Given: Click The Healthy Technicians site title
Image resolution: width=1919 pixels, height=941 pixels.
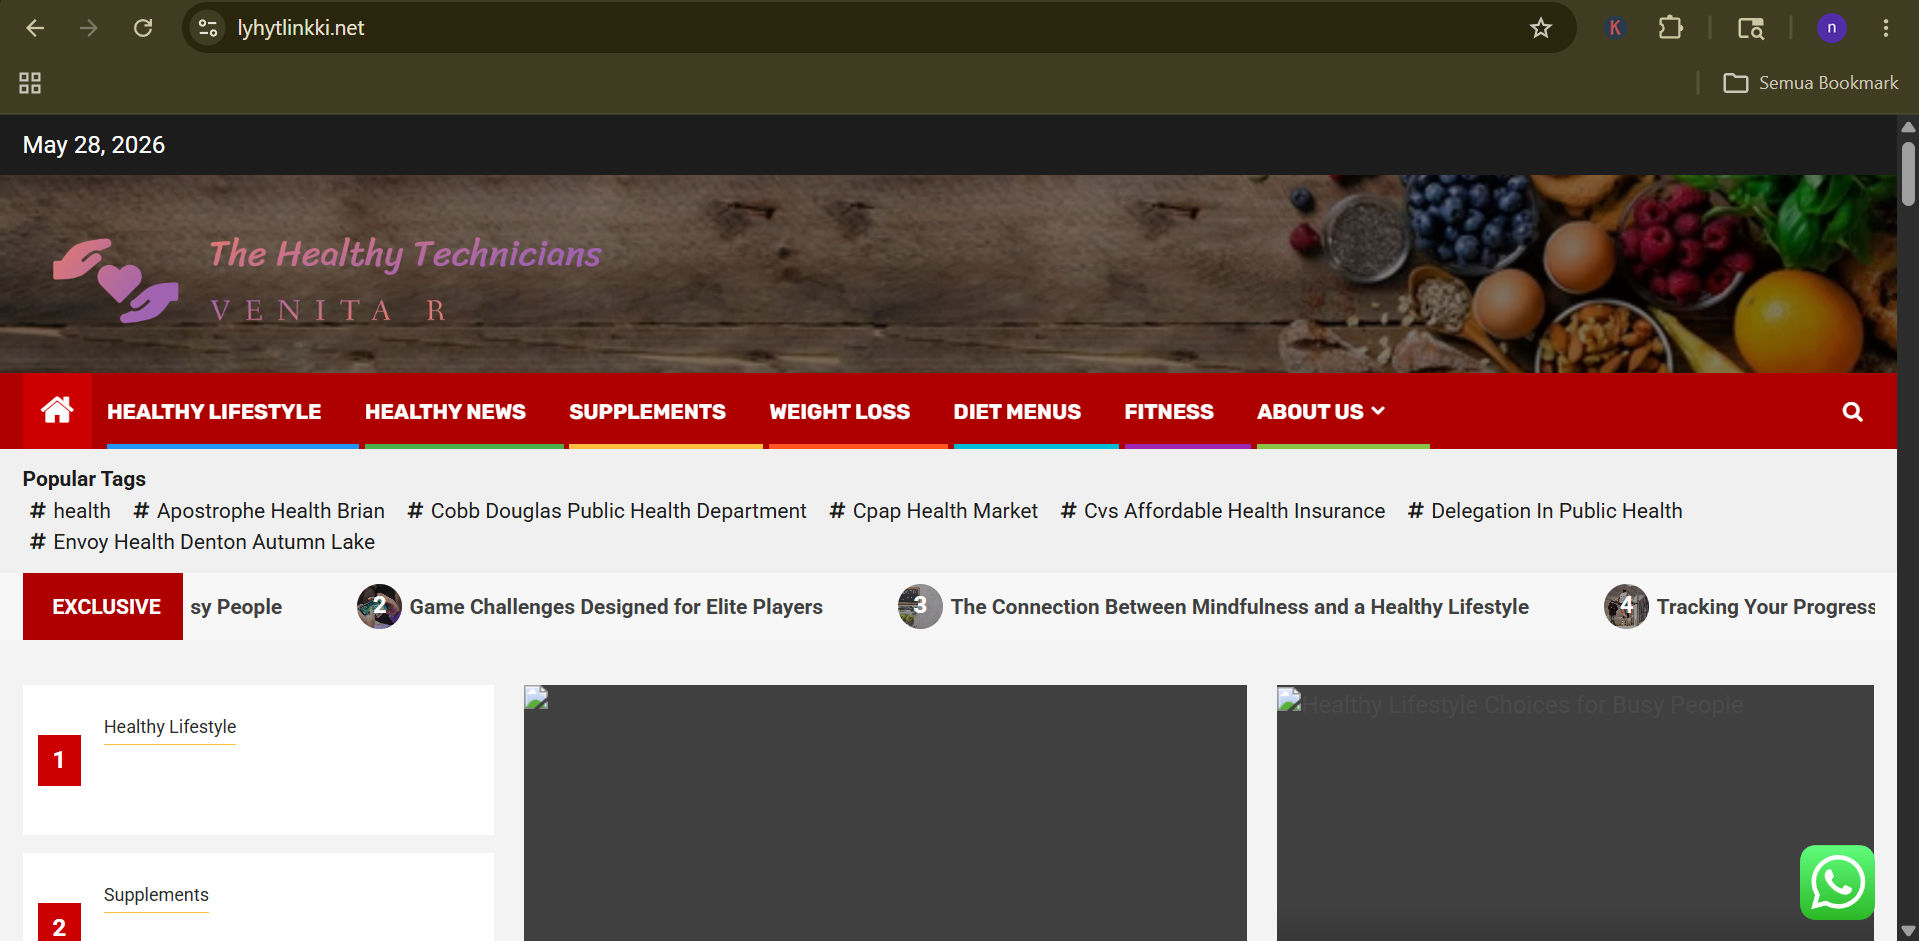Looking at the screenshot, I should 405,254.
